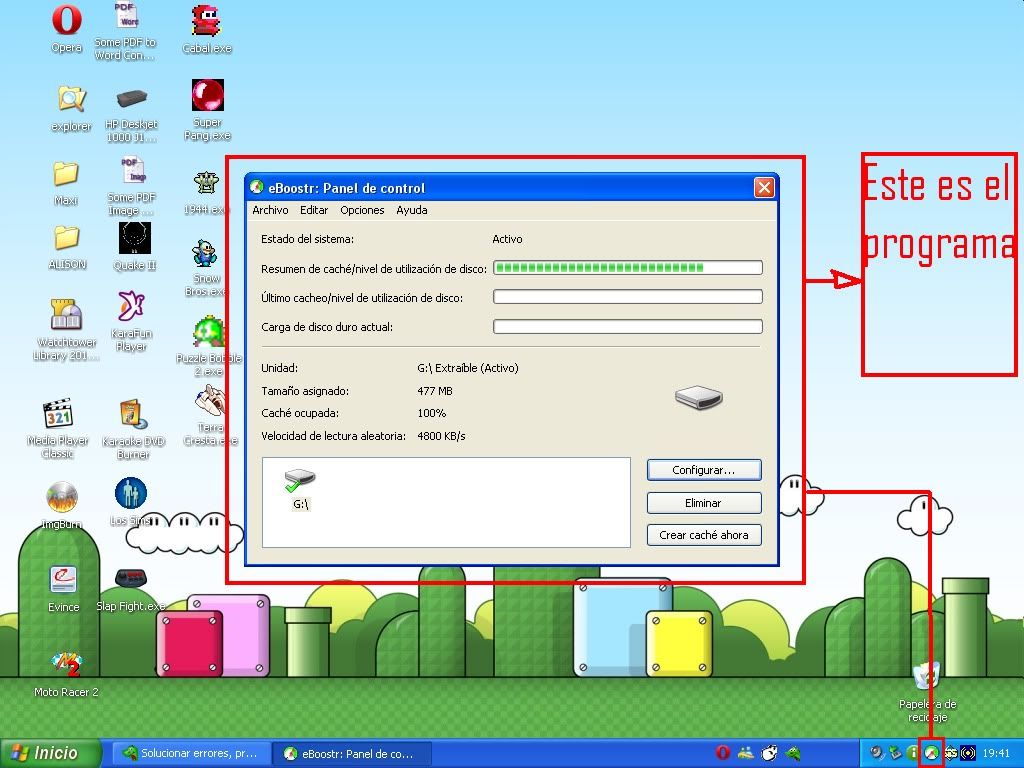Click Último cacheo utilization bar
Image resolution: width=1024 pixels, height=768 pixels.
pos(628,297)
